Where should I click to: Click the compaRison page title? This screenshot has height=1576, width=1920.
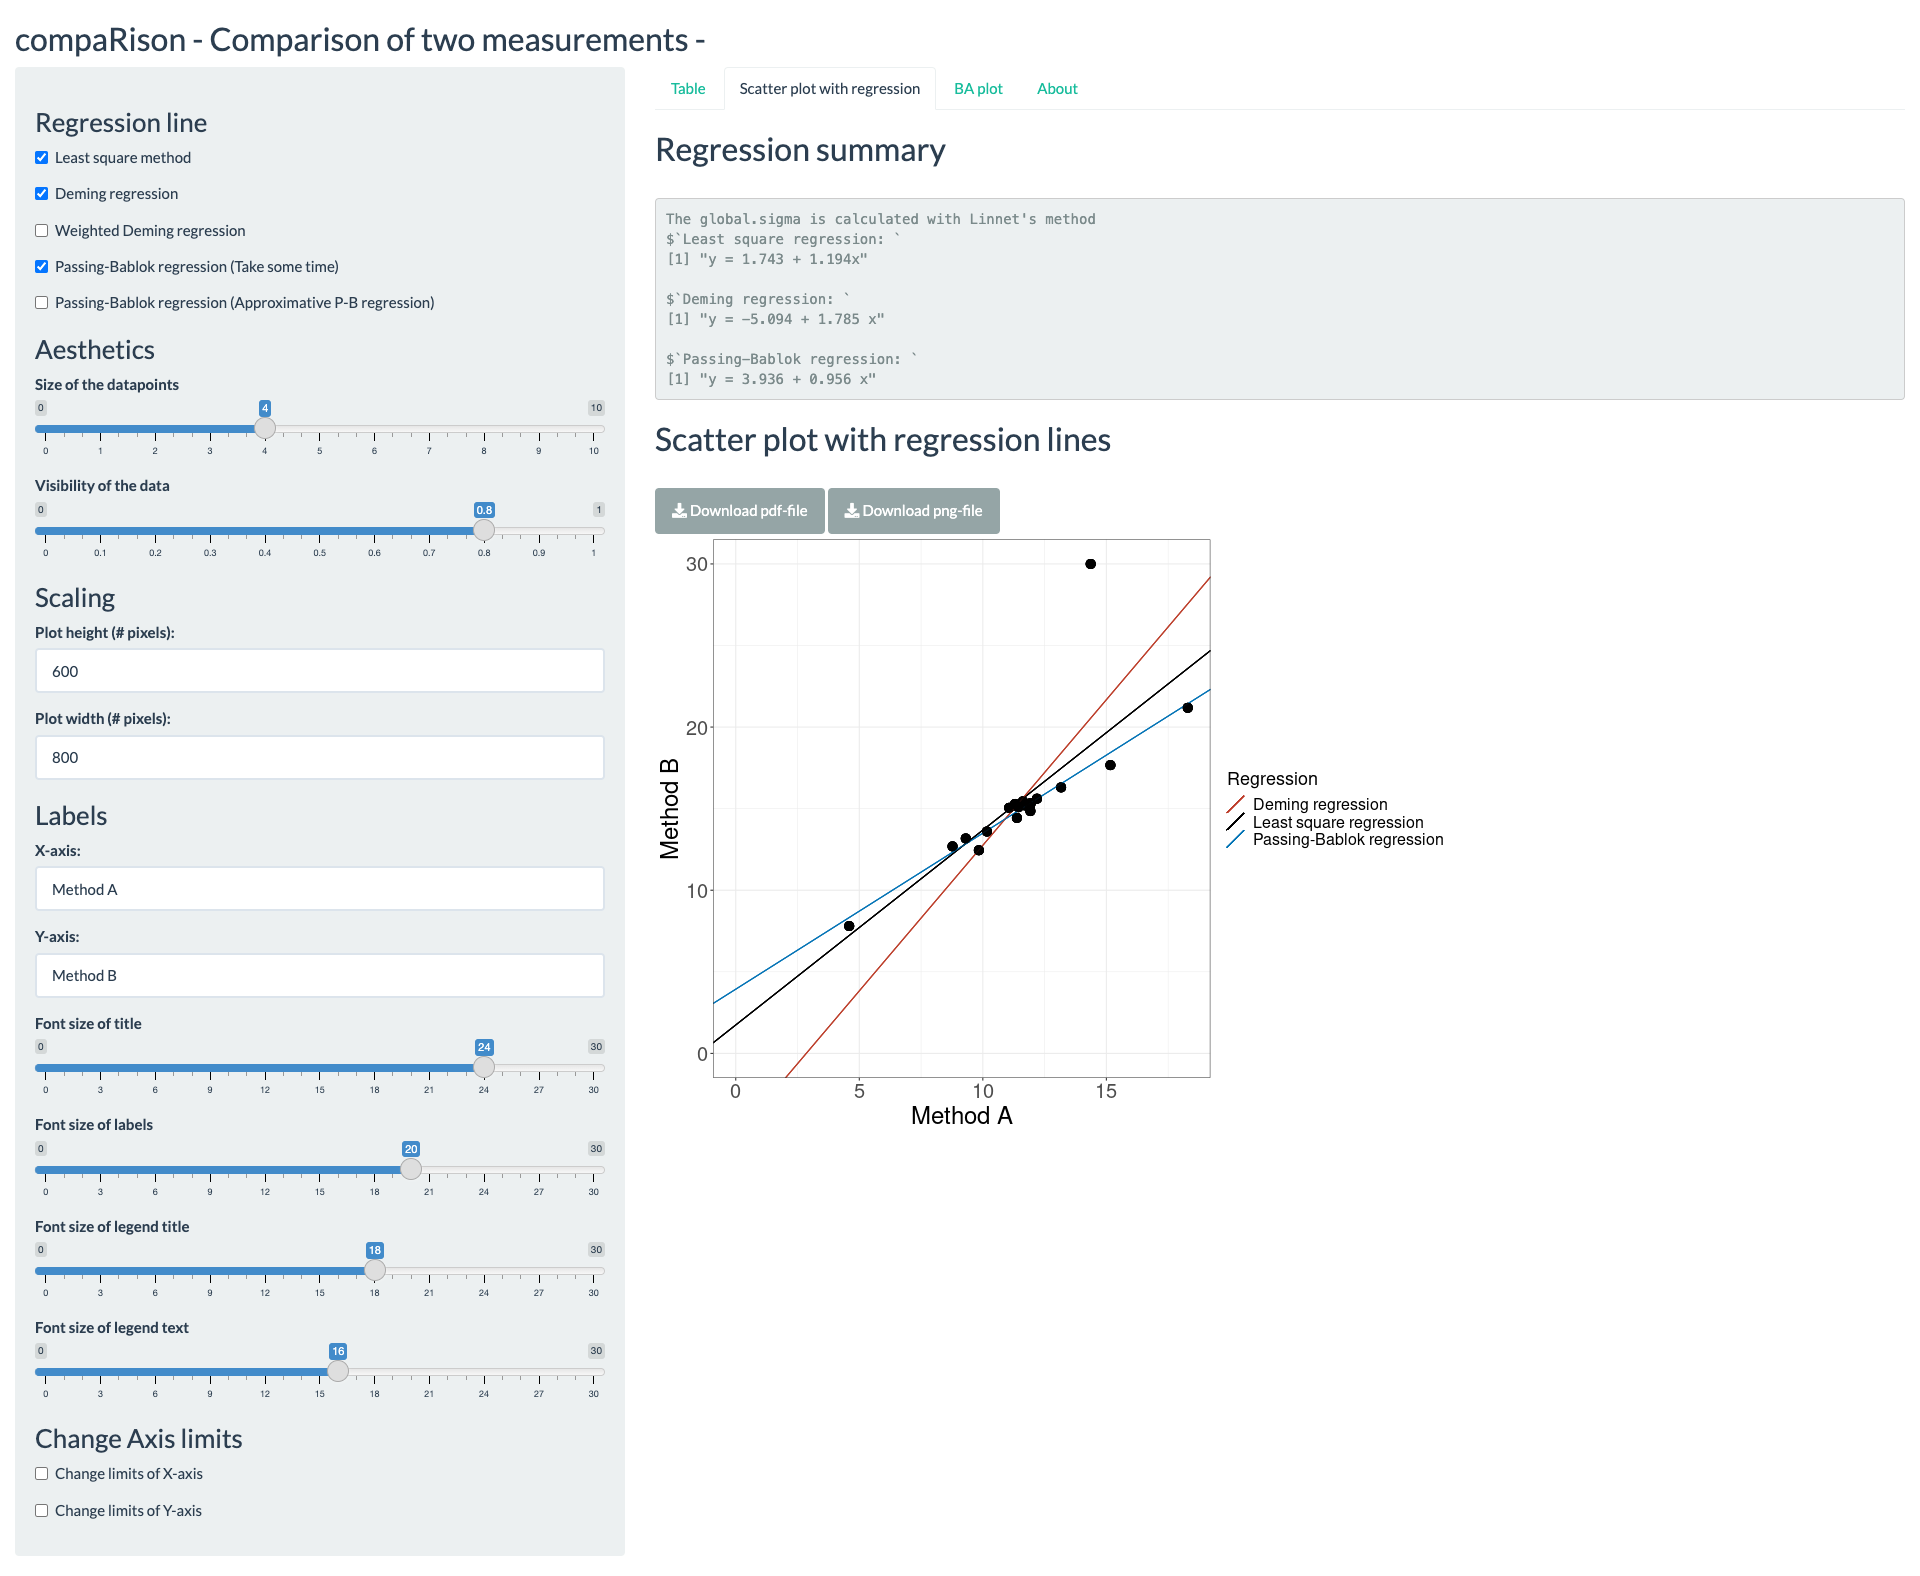[x=360, y=40]
